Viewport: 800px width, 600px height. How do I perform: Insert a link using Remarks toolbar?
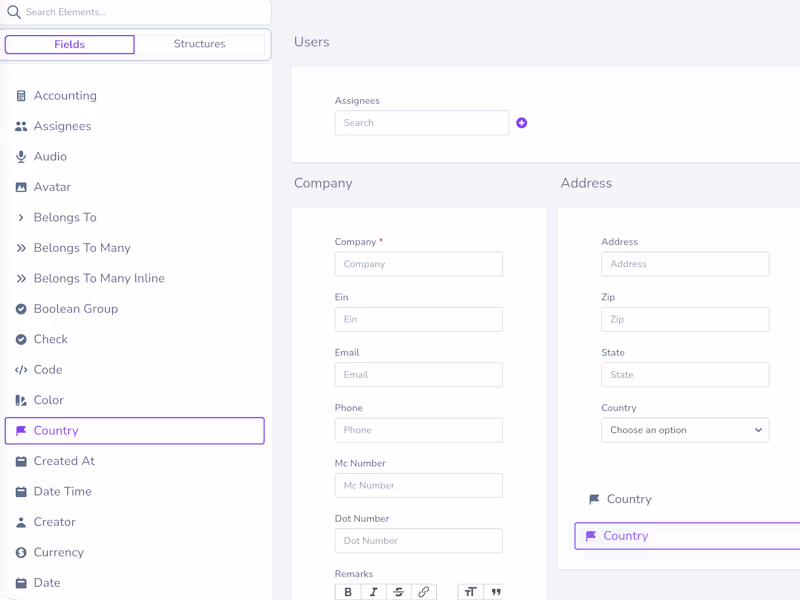click(x=423, y=592)
